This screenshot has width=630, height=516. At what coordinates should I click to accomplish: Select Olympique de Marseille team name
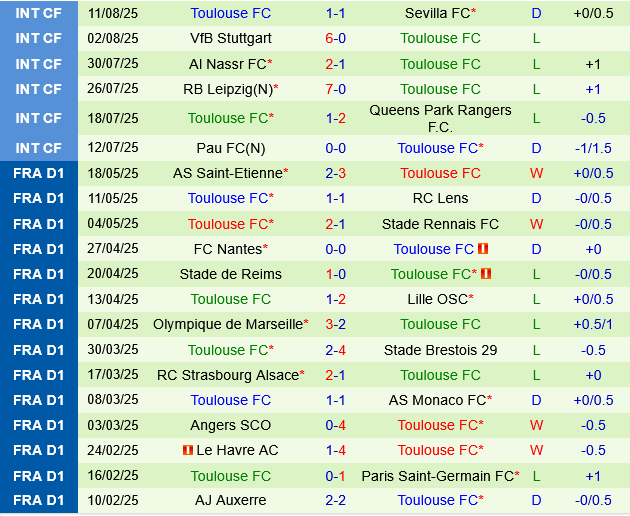pos(228,324)
